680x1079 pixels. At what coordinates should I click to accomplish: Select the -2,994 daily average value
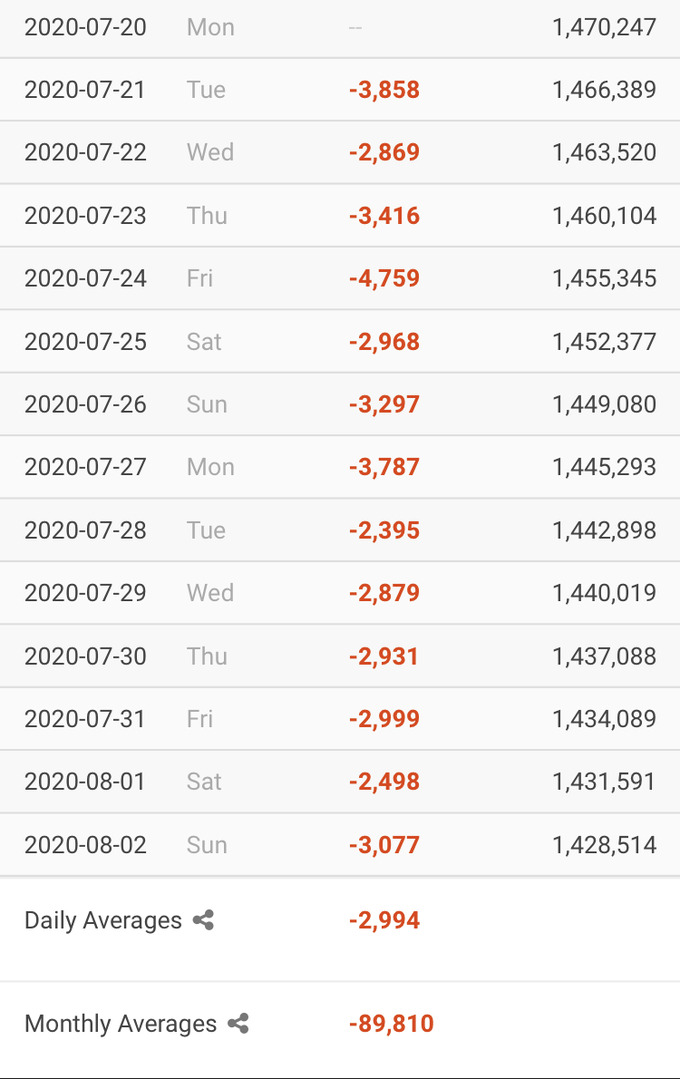[384, 921]
